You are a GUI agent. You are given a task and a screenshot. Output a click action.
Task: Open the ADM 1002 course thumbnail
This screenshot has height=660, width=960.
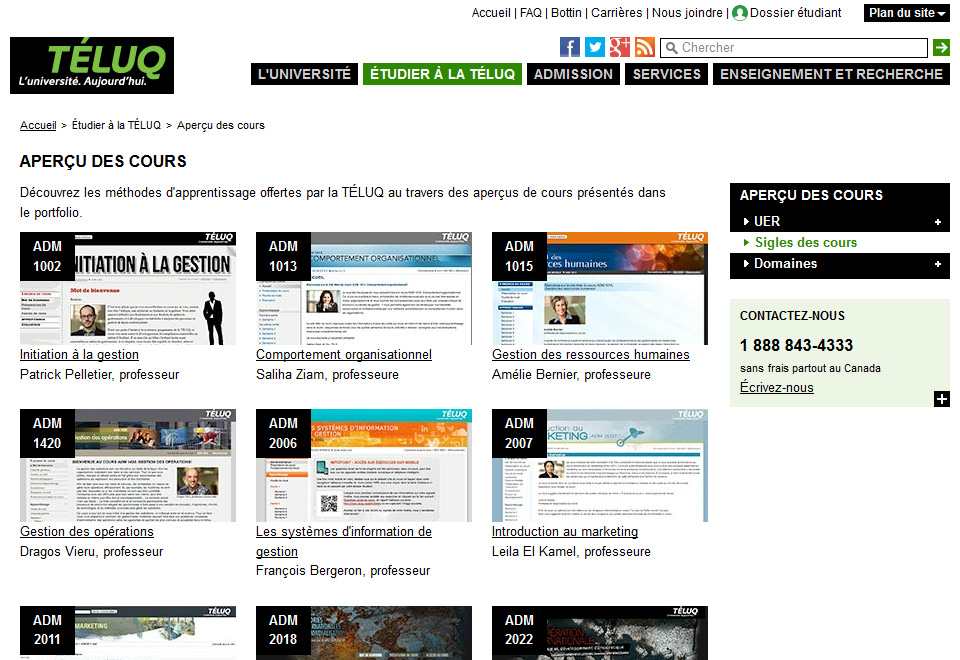(127, 288)
